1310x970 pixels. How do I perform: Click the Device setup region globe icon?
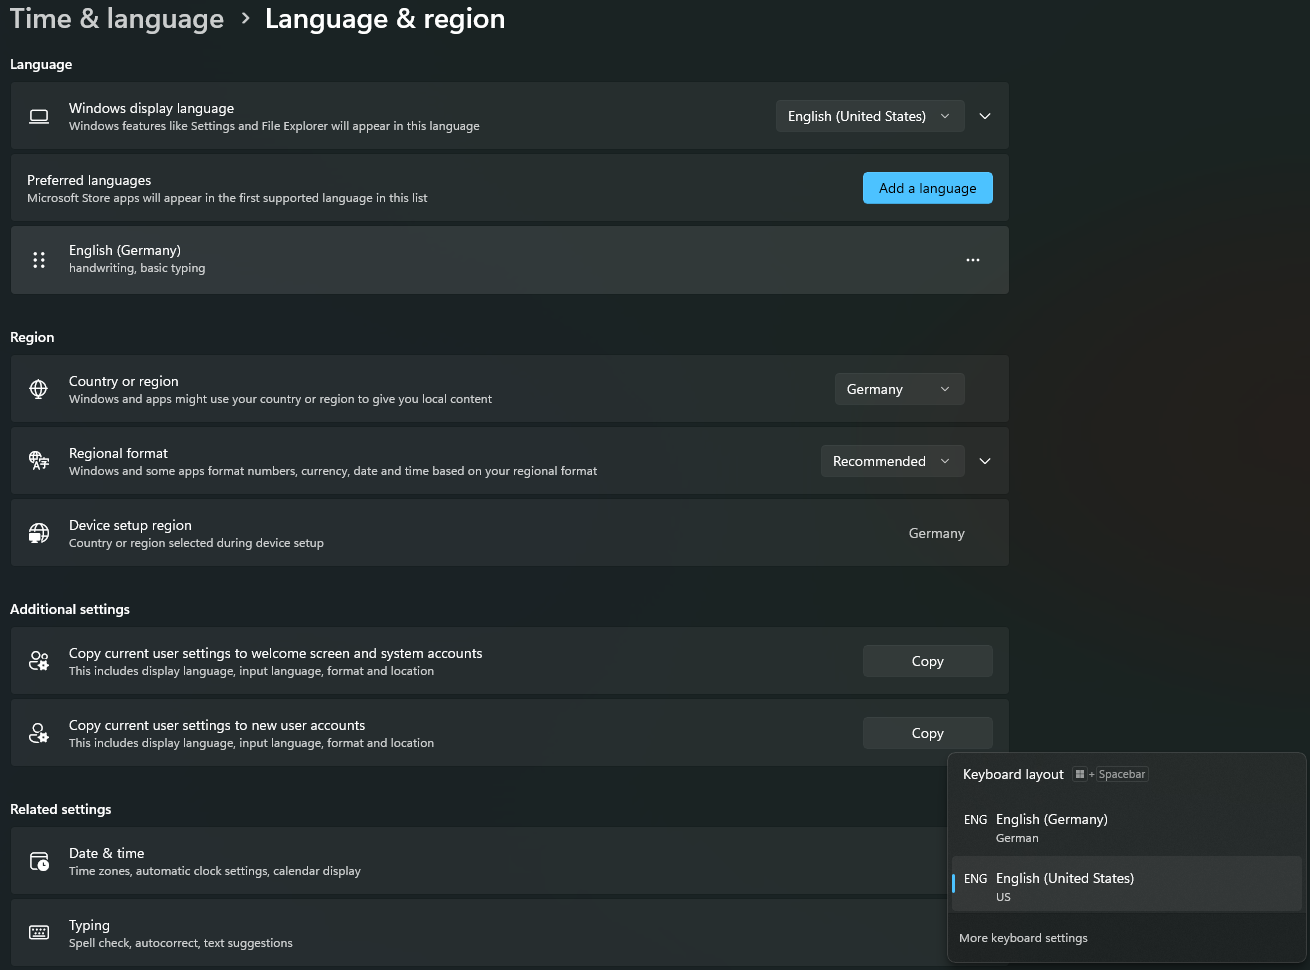(x=38, y=533)
